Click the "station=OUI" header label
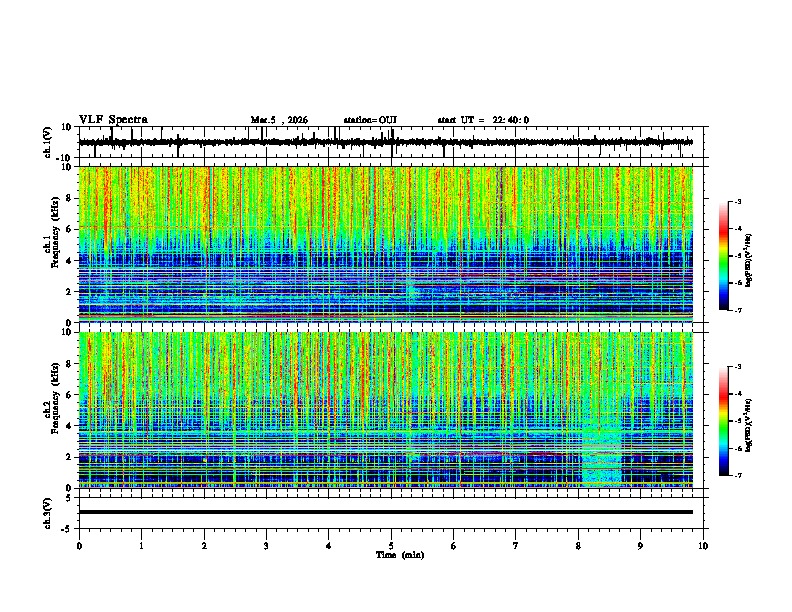This screenshot has width=792, height=612. [370, 120]
